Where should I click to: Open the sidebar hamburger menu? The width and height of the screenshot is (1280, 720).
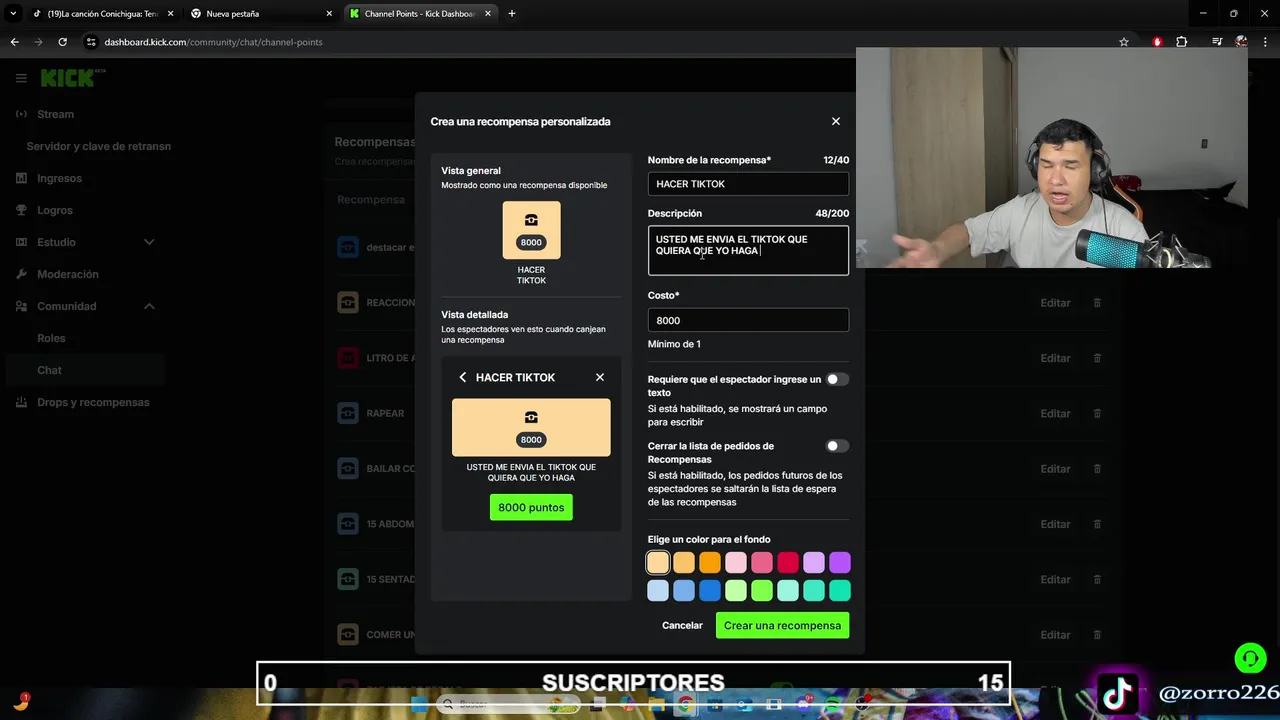tap(21, 78)
